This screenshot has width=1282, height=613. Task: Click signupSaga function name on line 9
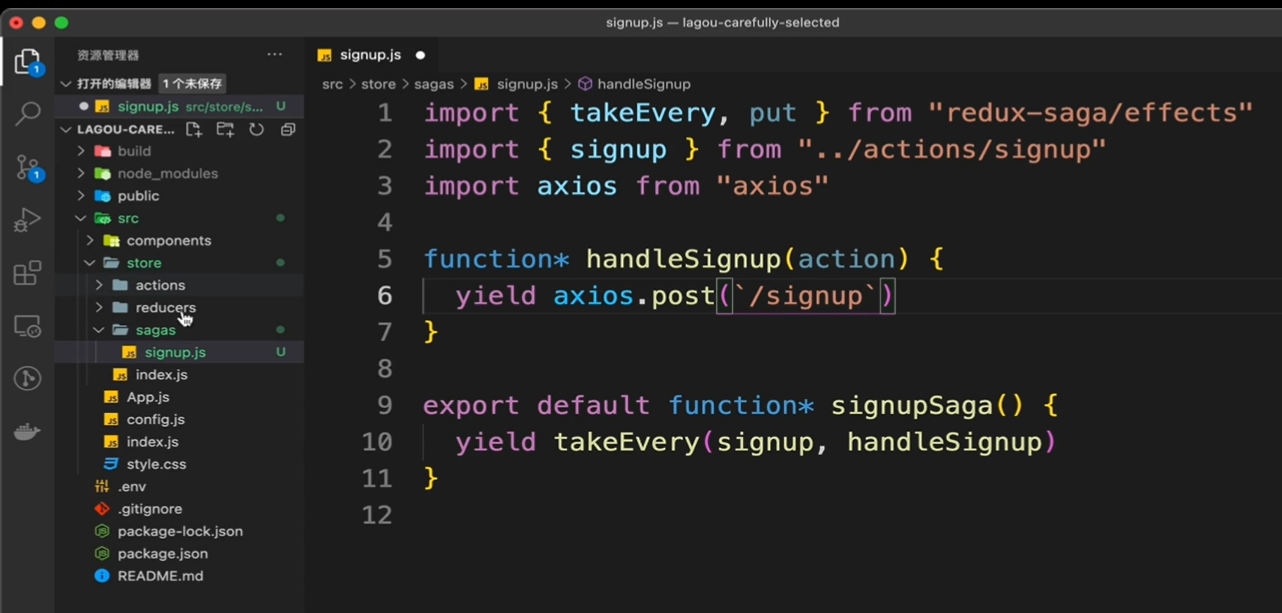pyautogui.click(x=912, y=405)
